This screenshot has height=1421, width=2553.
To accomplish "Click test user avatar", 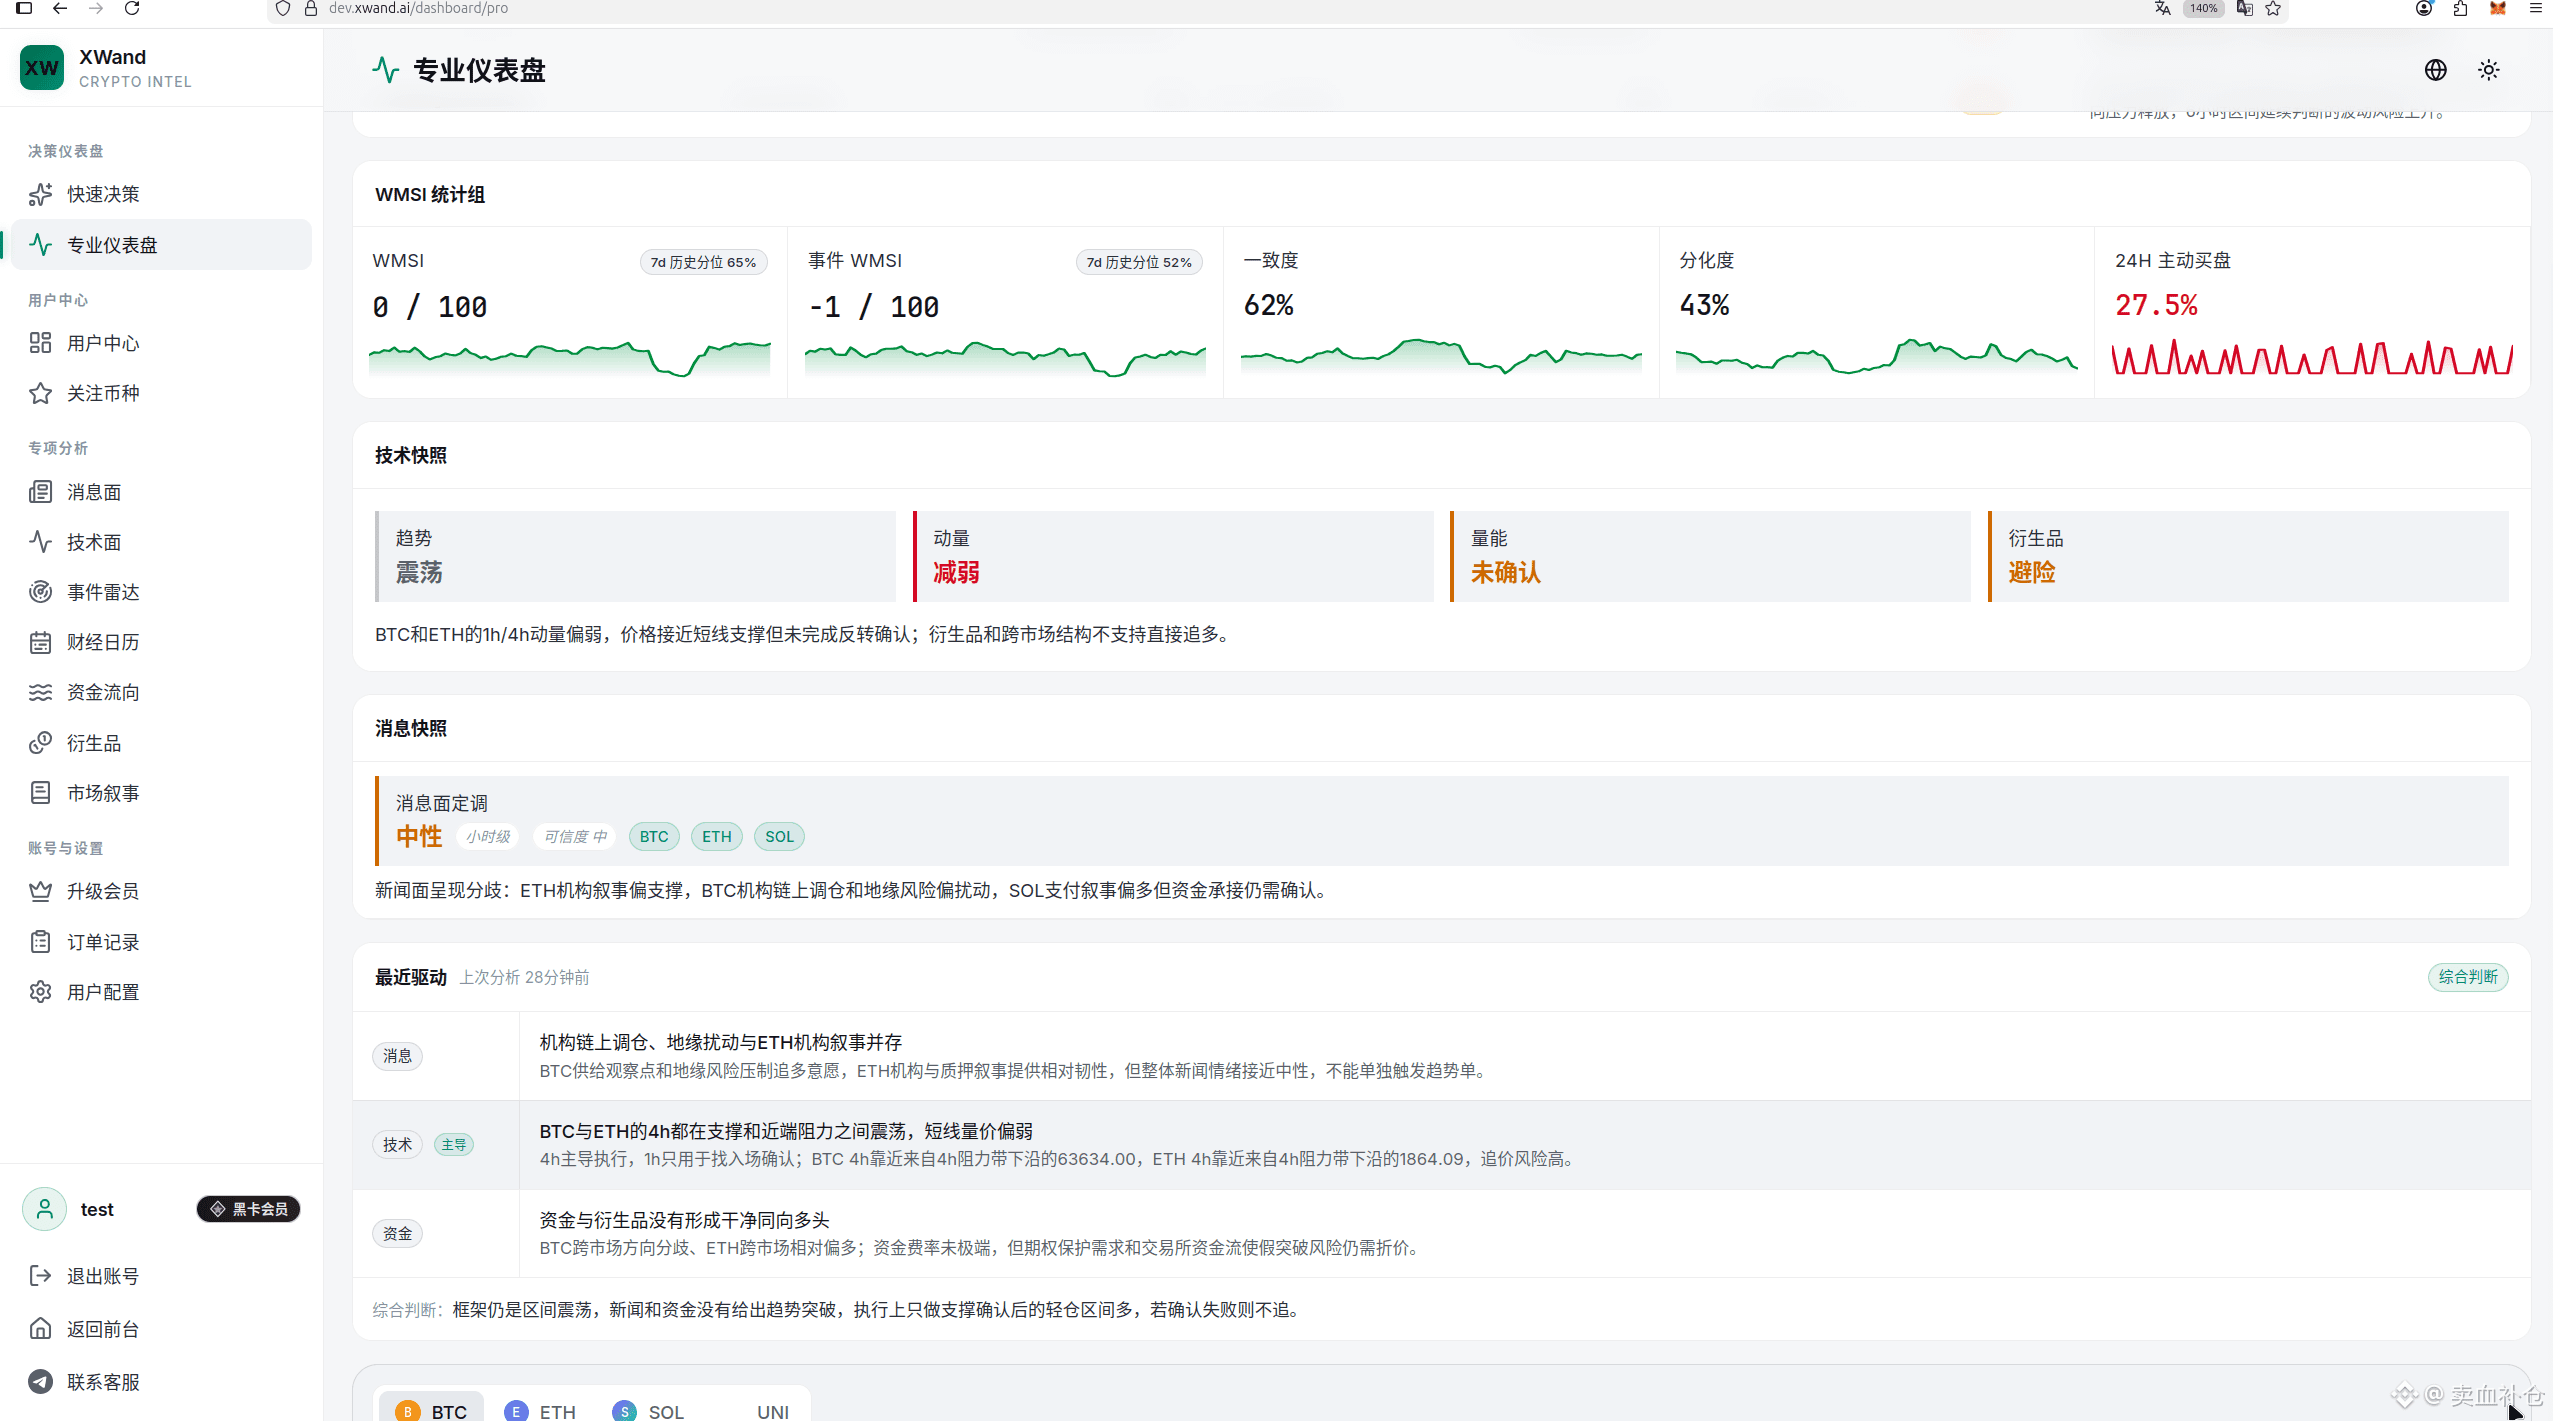I will pyautogui.click(x=45, y=1209).
